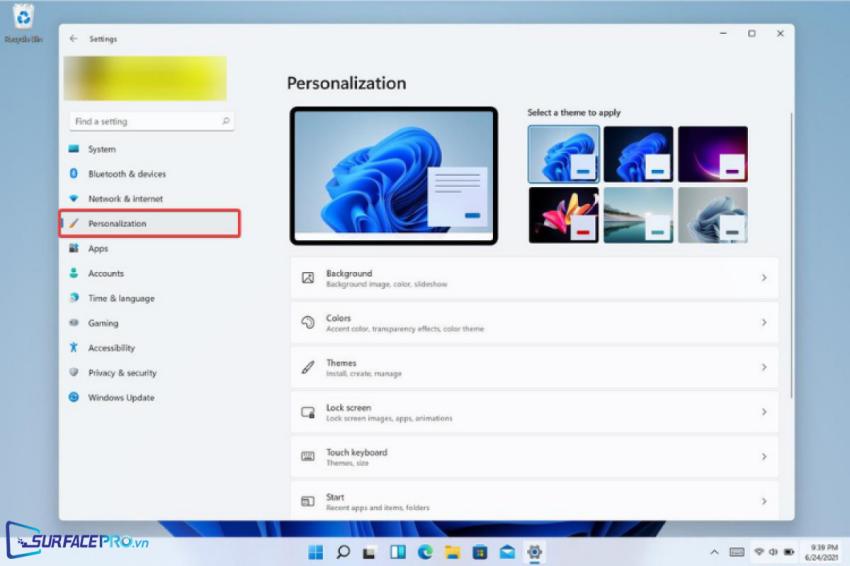Select Time & language in sidebar
Viewport: 850px width, 566px height.
121,298
